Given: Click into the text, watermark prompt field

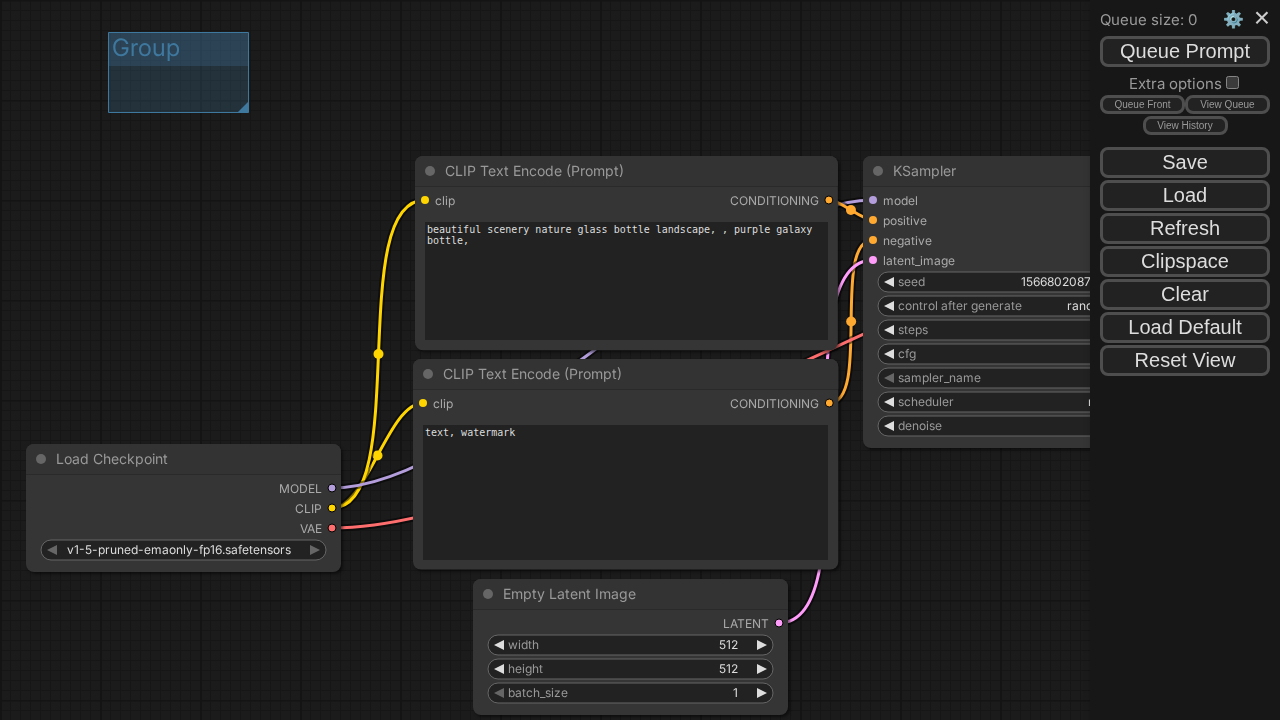Looking at the screenshot, I should 625,492.
